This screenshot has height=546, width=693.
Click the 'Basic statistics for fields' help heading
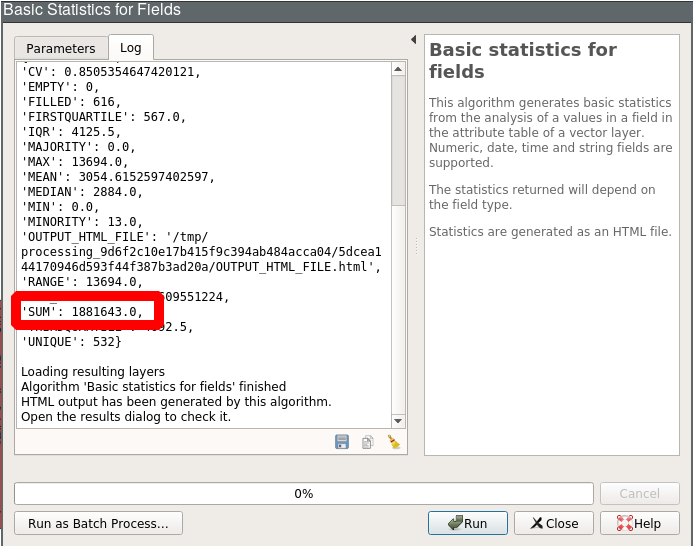tap(522, 60)
